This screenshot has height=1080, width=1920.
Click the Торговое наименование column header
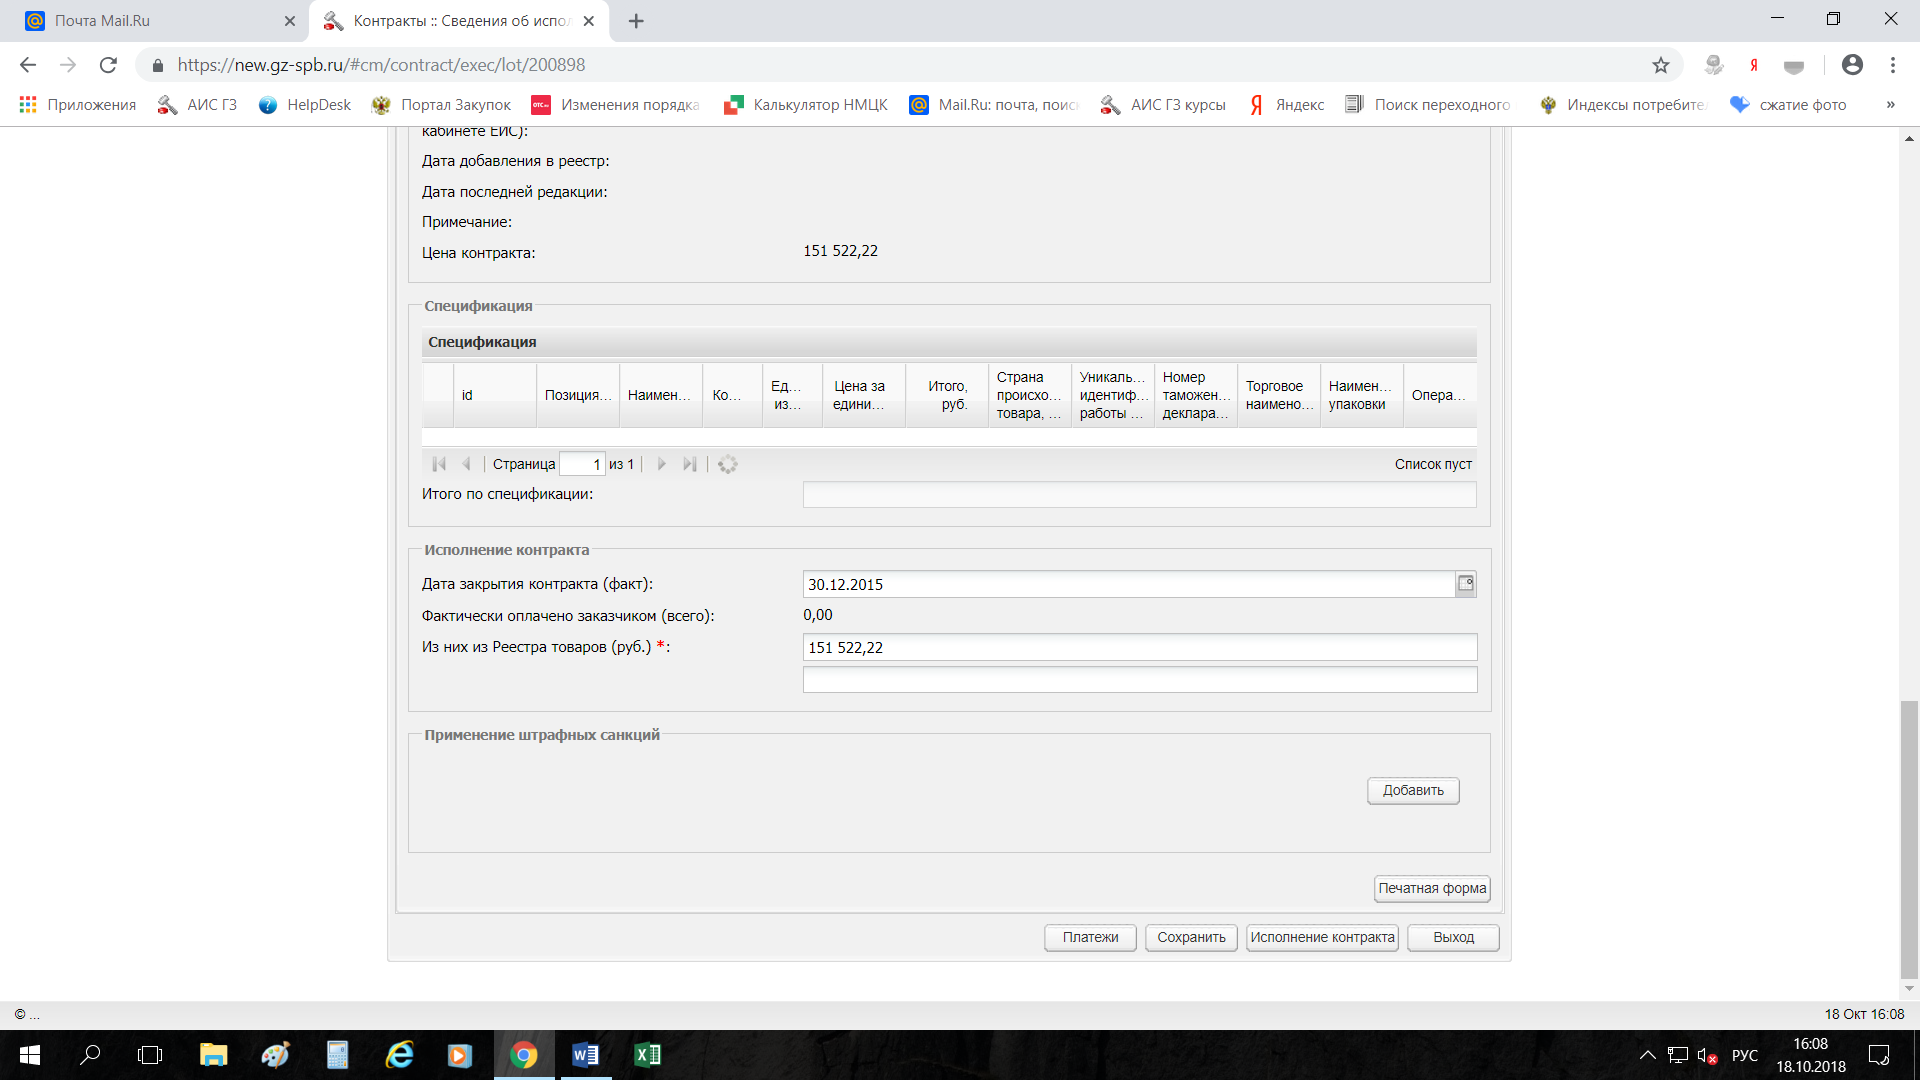tap(1279, 395)
